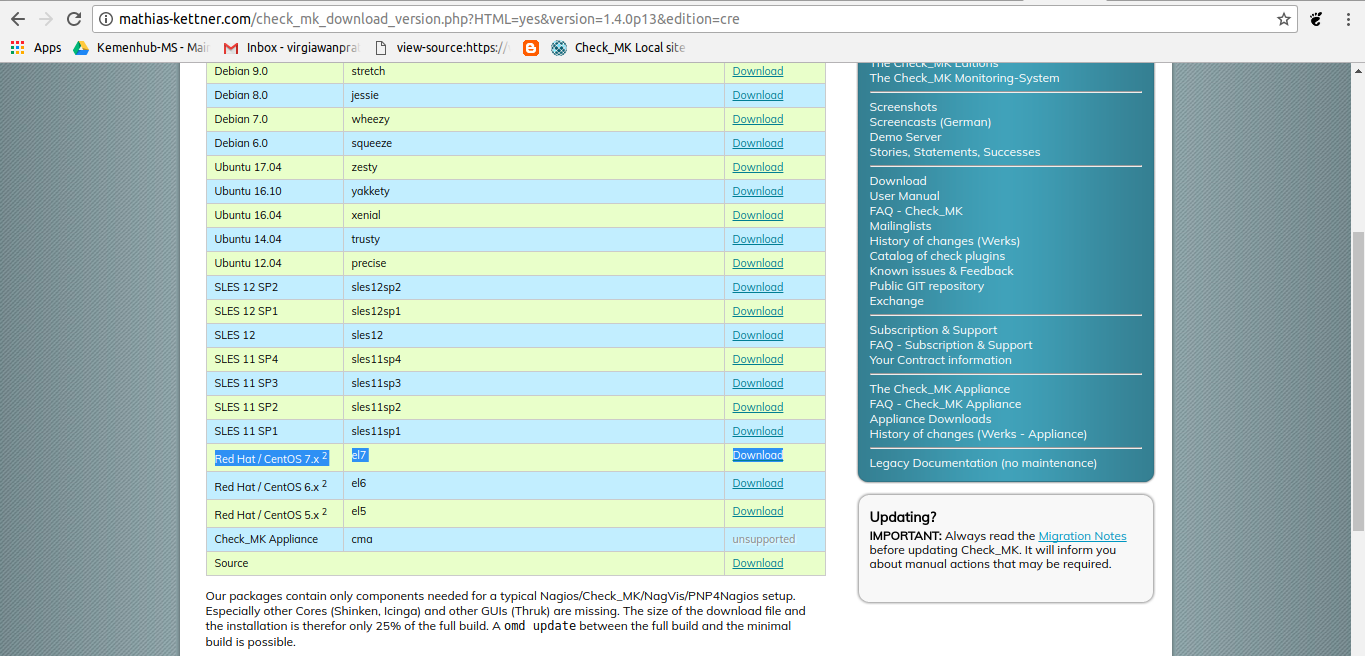
Task: Open the sidebar Download menu item
Action: [x=898, y=181]
